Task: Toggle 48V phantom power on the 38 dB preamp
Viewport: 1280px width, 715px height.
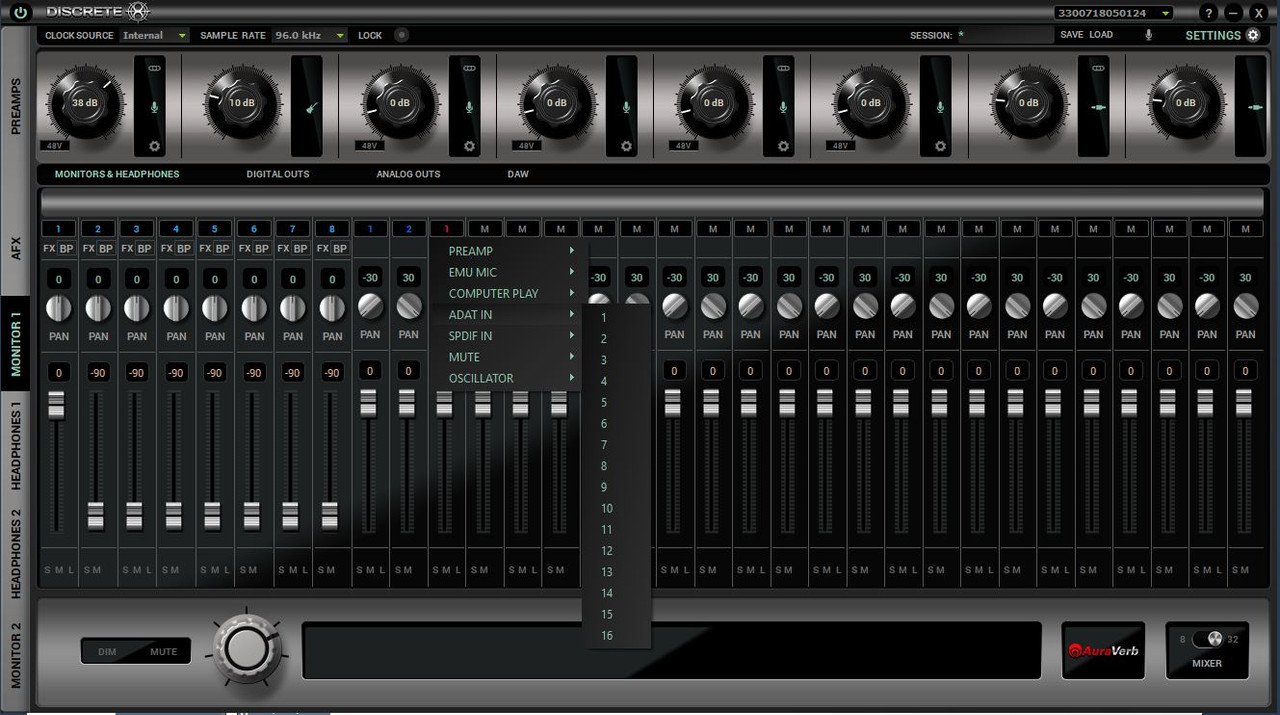Action: [x=54, y=146]
